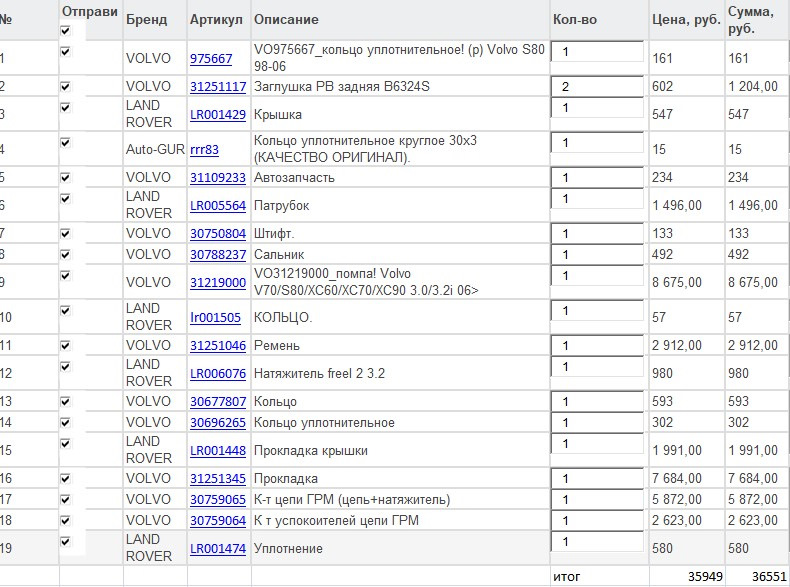Viewport: 790px width, 587px height.
Task: Focus the quantity field for Сальник
Action: [x=597, y=255]
